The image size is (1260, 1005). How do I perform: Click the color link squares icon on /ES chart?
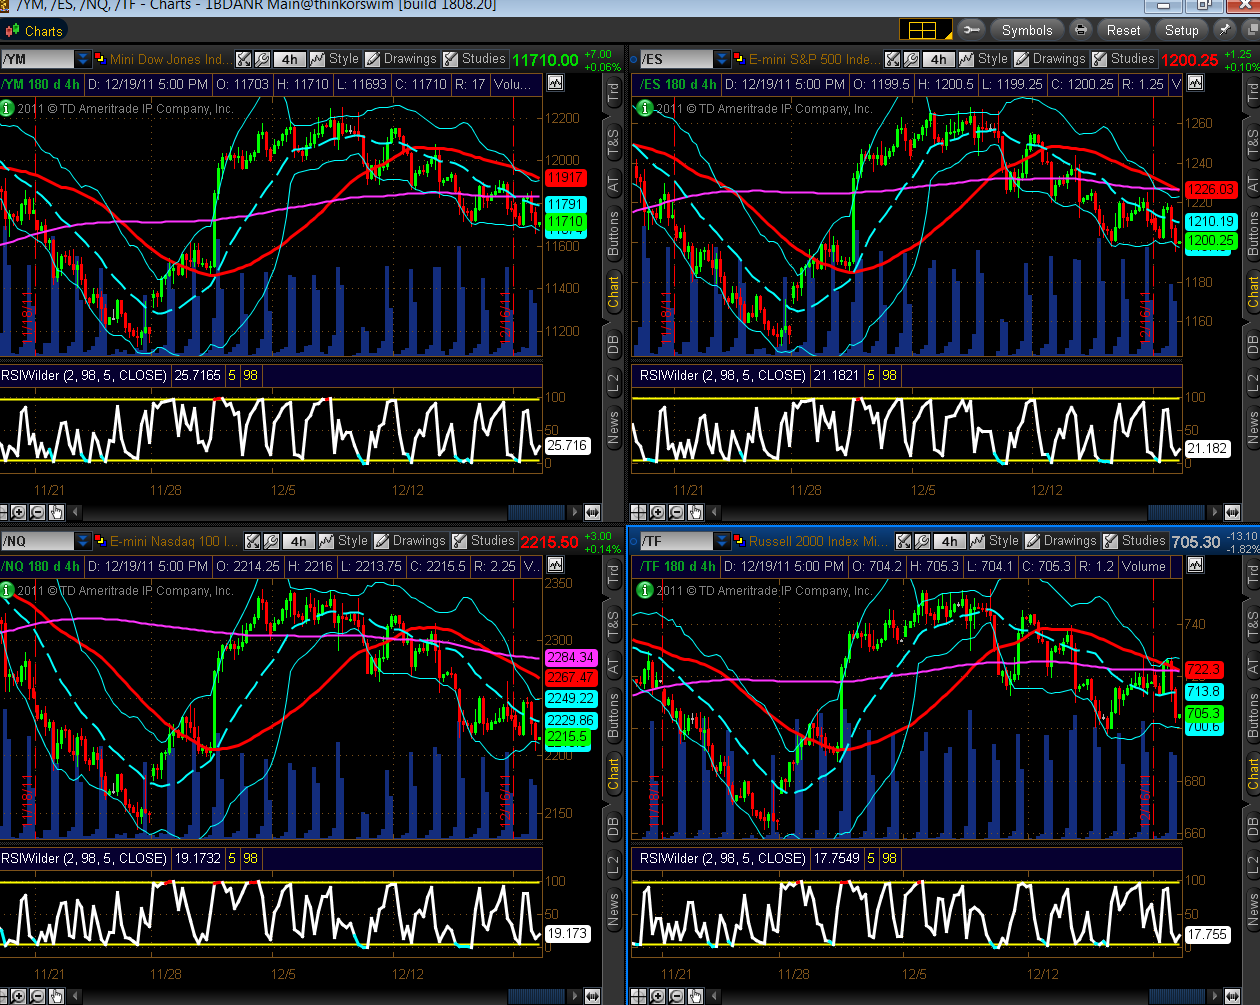coord(739,59)
